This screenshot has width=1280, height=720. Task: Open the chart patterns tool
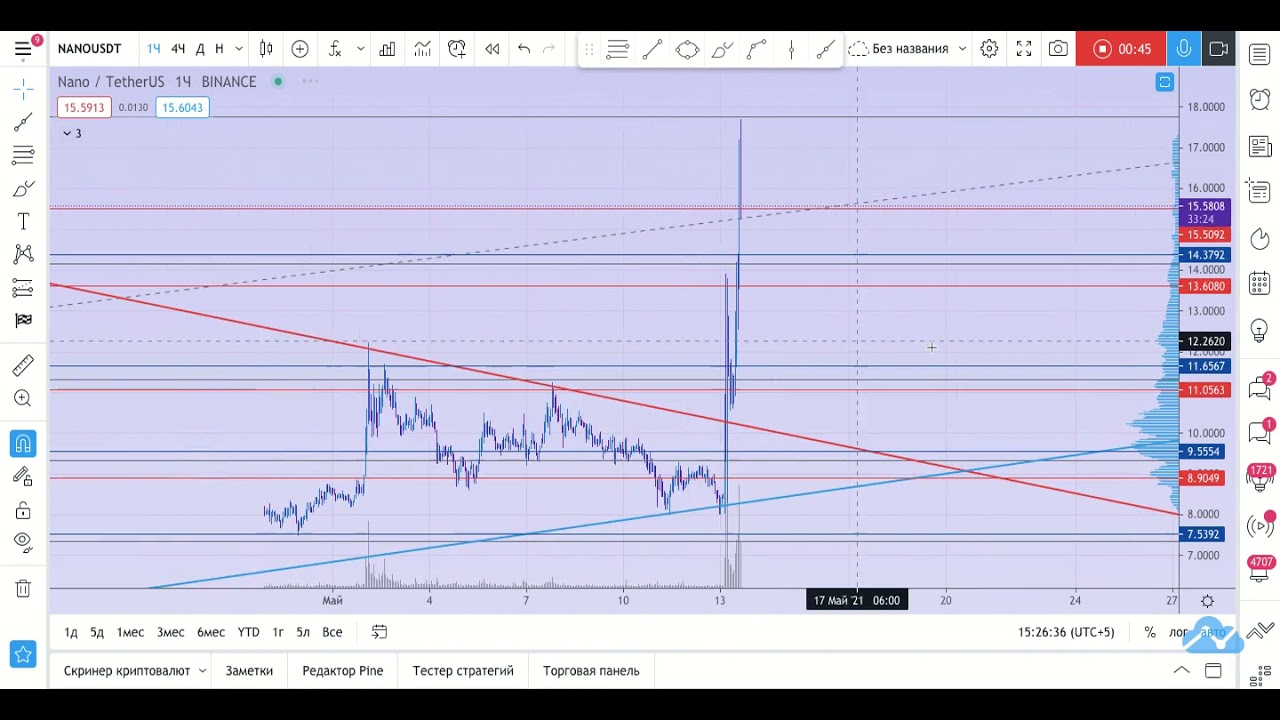[x=23, y=254]
